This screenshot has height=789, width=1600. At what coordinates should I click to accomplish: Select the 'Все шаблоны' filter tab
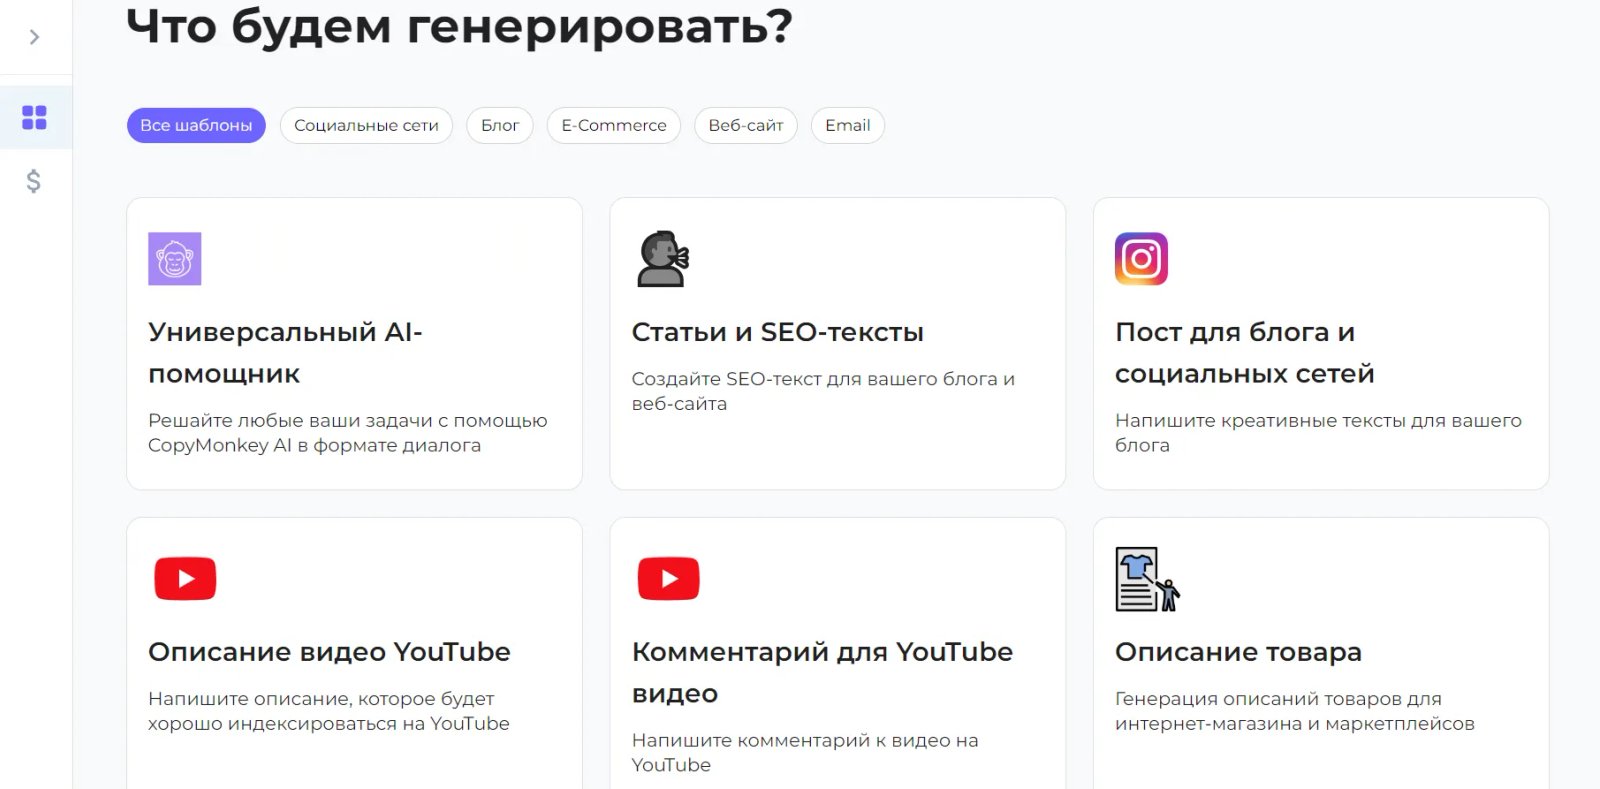196,125
